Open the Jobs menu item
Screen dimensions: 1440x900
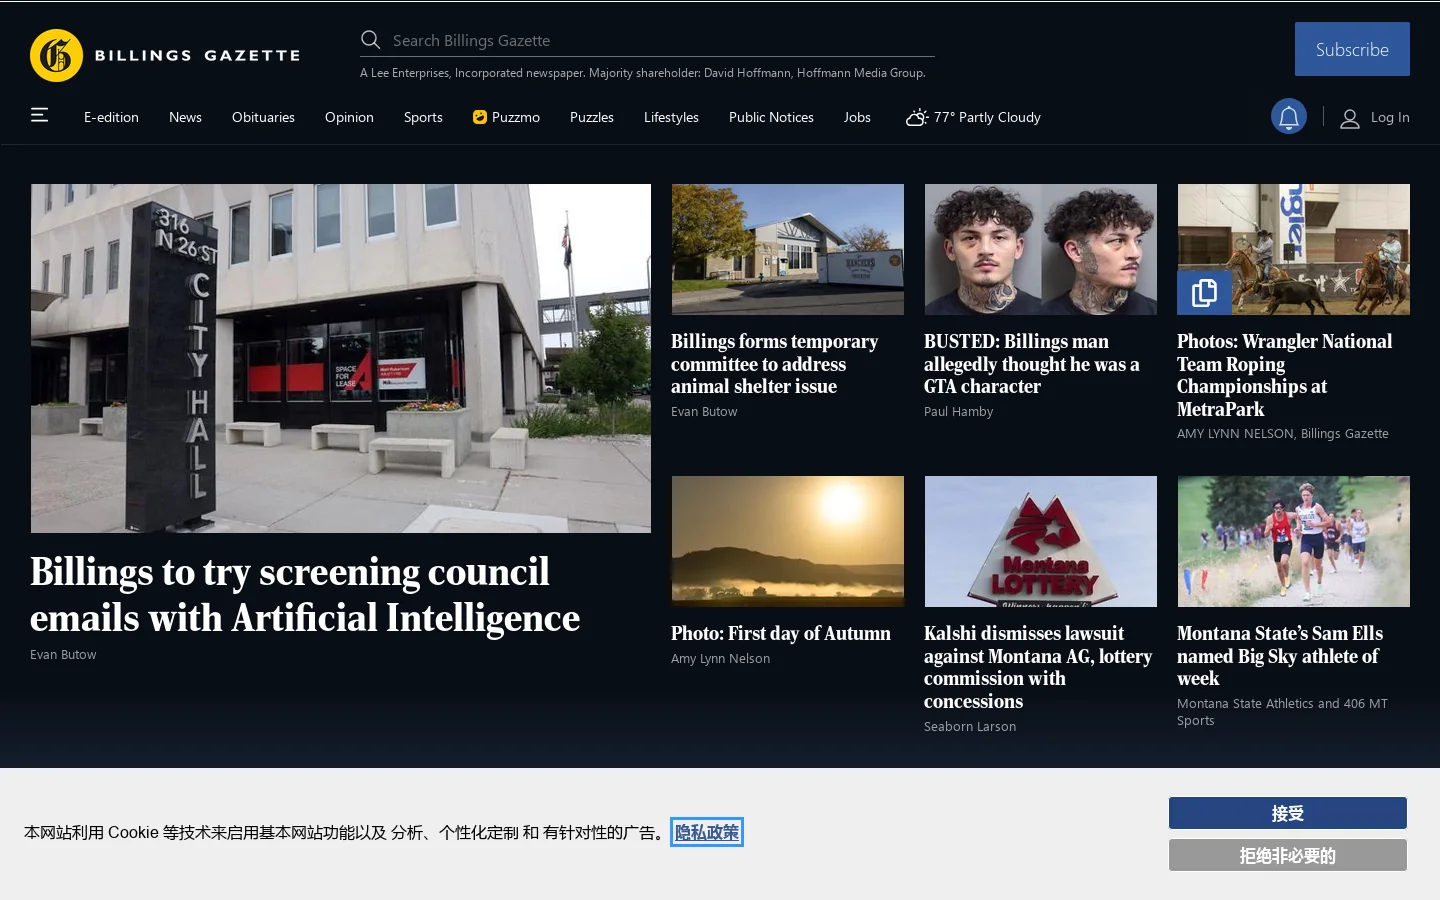[x=857, y=117]
